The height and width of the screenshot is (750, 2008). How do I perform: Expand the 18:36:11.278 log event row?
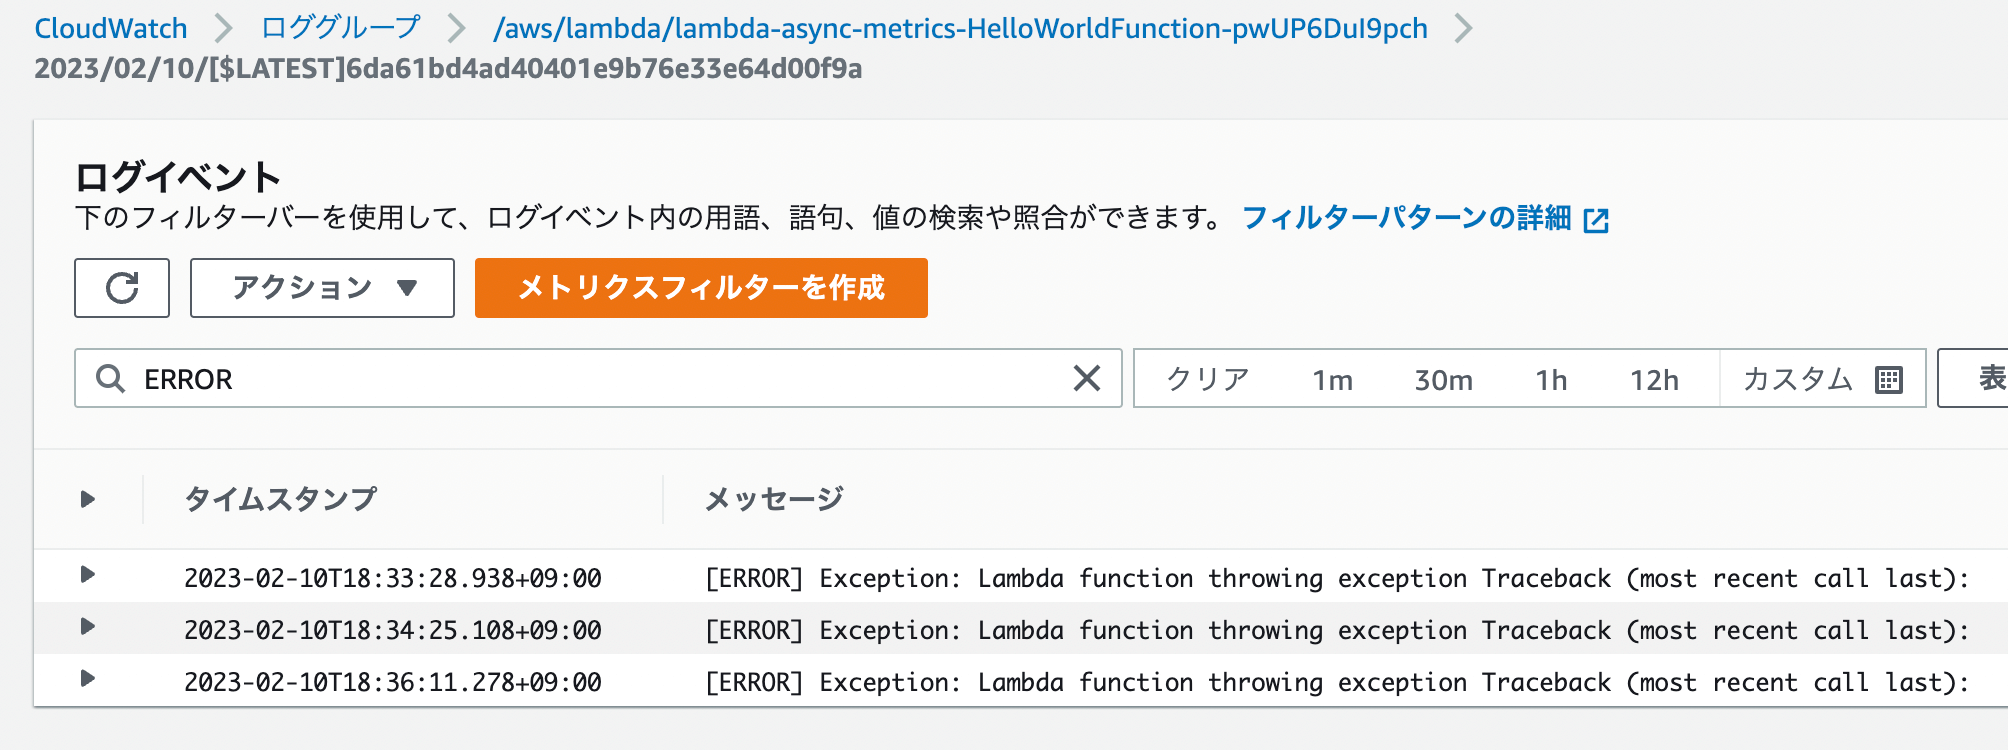click(88, 679)
